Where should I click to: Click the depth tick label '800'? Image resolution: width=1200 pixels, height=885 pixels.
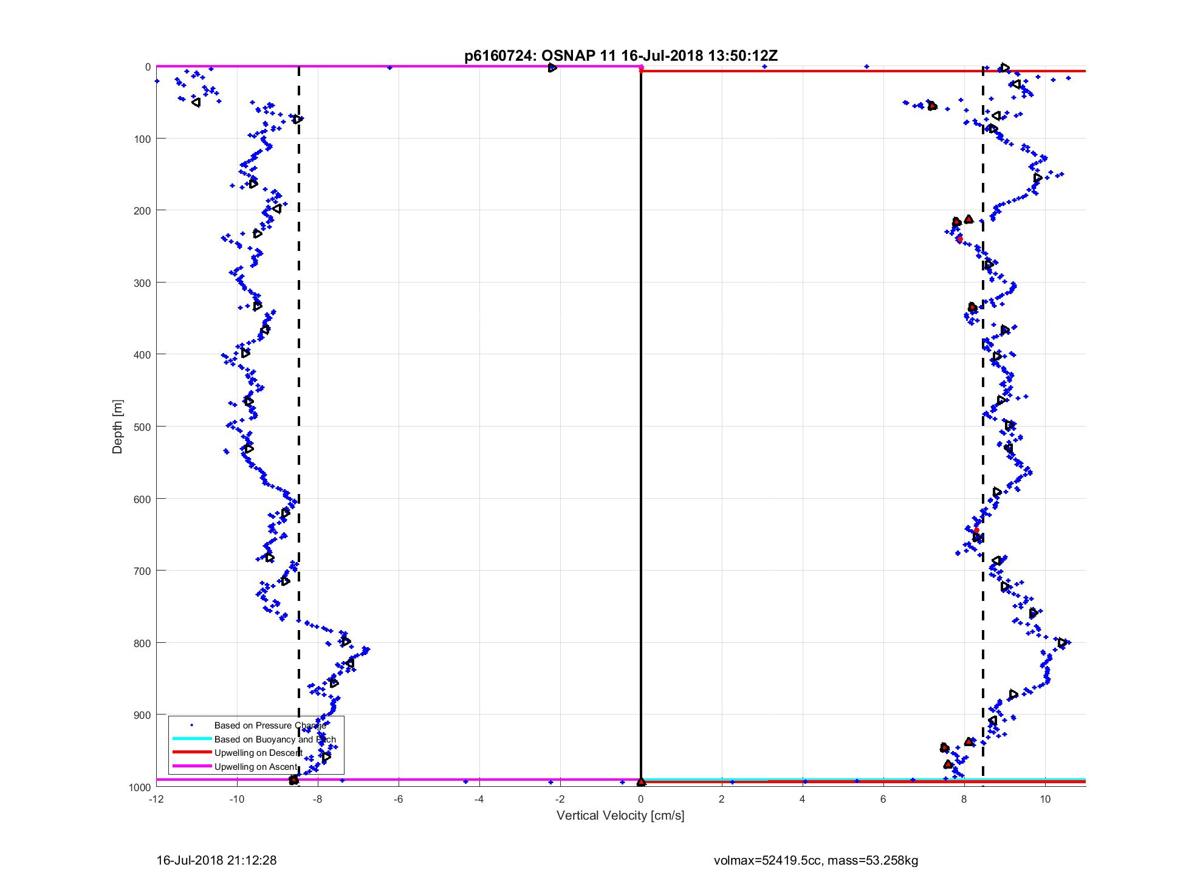pyautogui.click(x=142, y=643)
